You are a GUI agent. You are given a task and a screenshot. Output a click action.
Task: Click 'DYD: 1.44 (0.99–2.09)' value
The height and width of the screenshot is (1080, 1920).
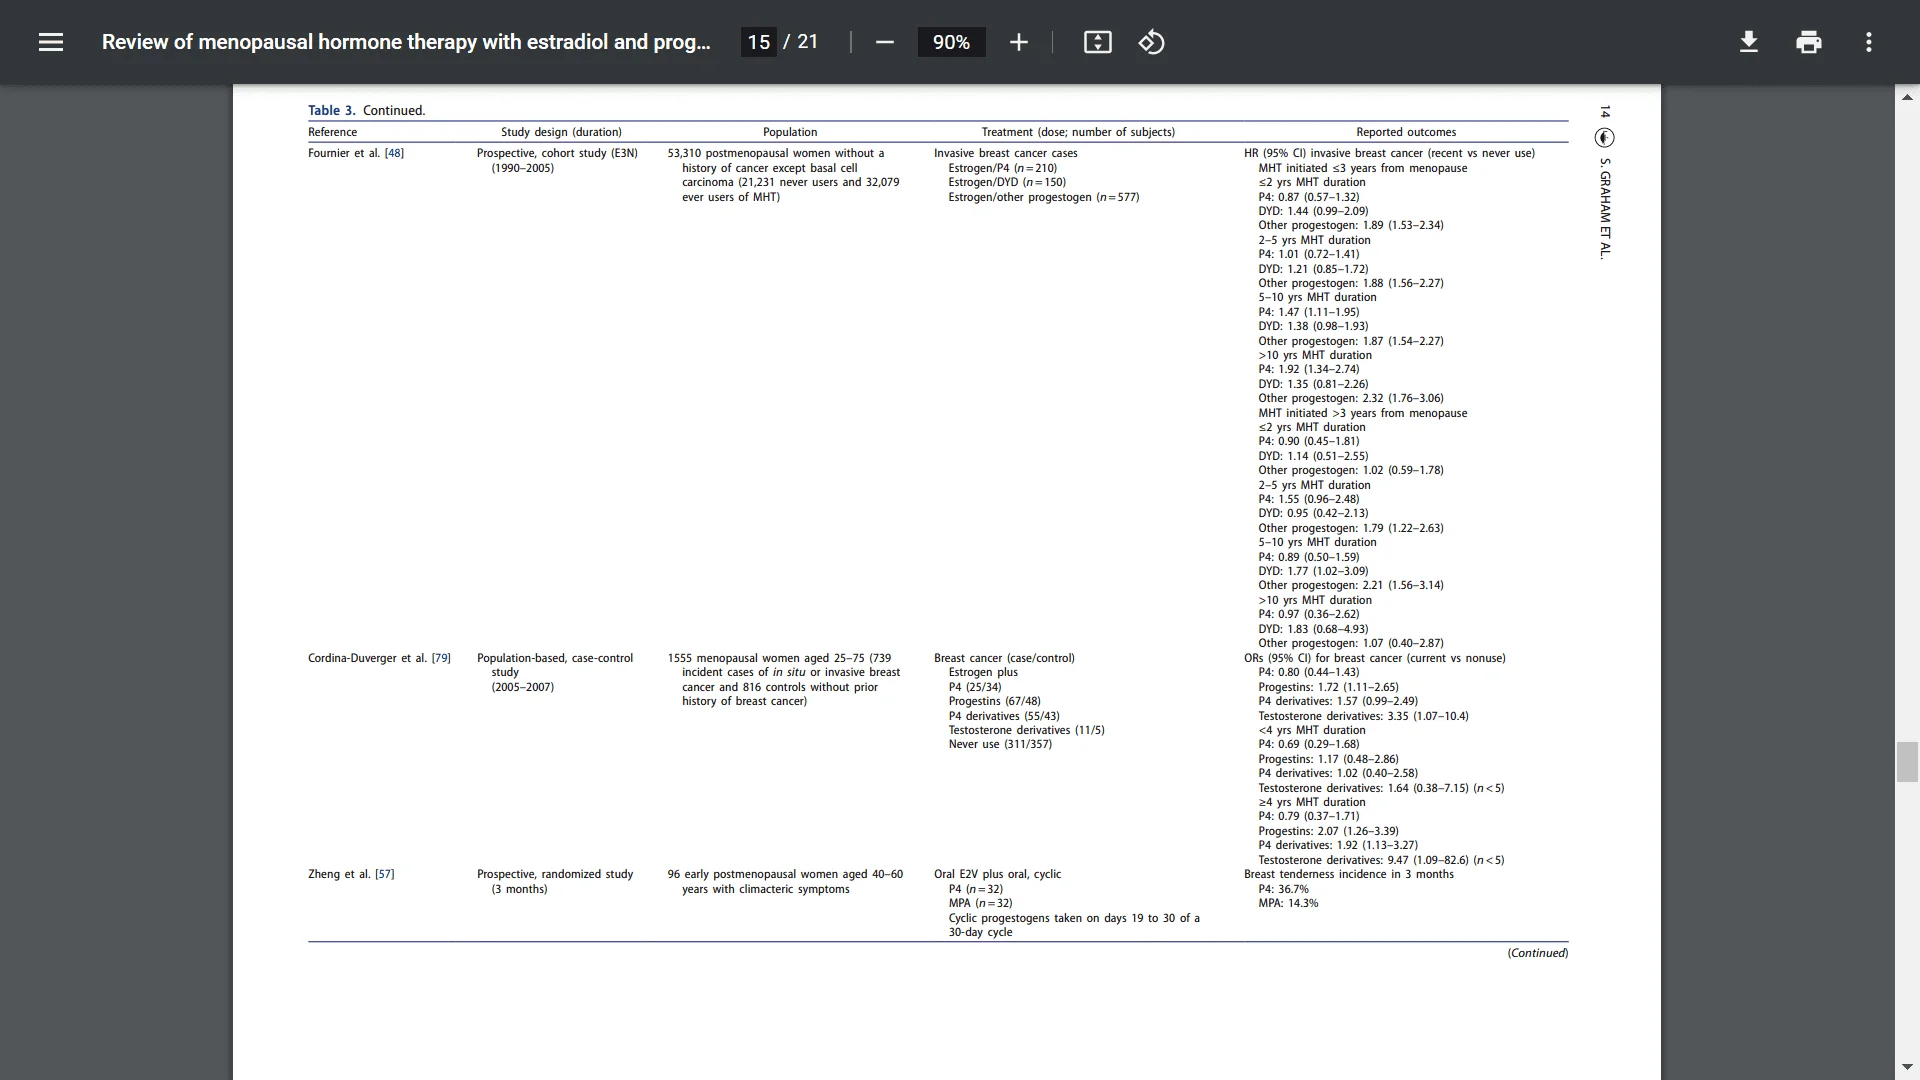coord(1313,211)
